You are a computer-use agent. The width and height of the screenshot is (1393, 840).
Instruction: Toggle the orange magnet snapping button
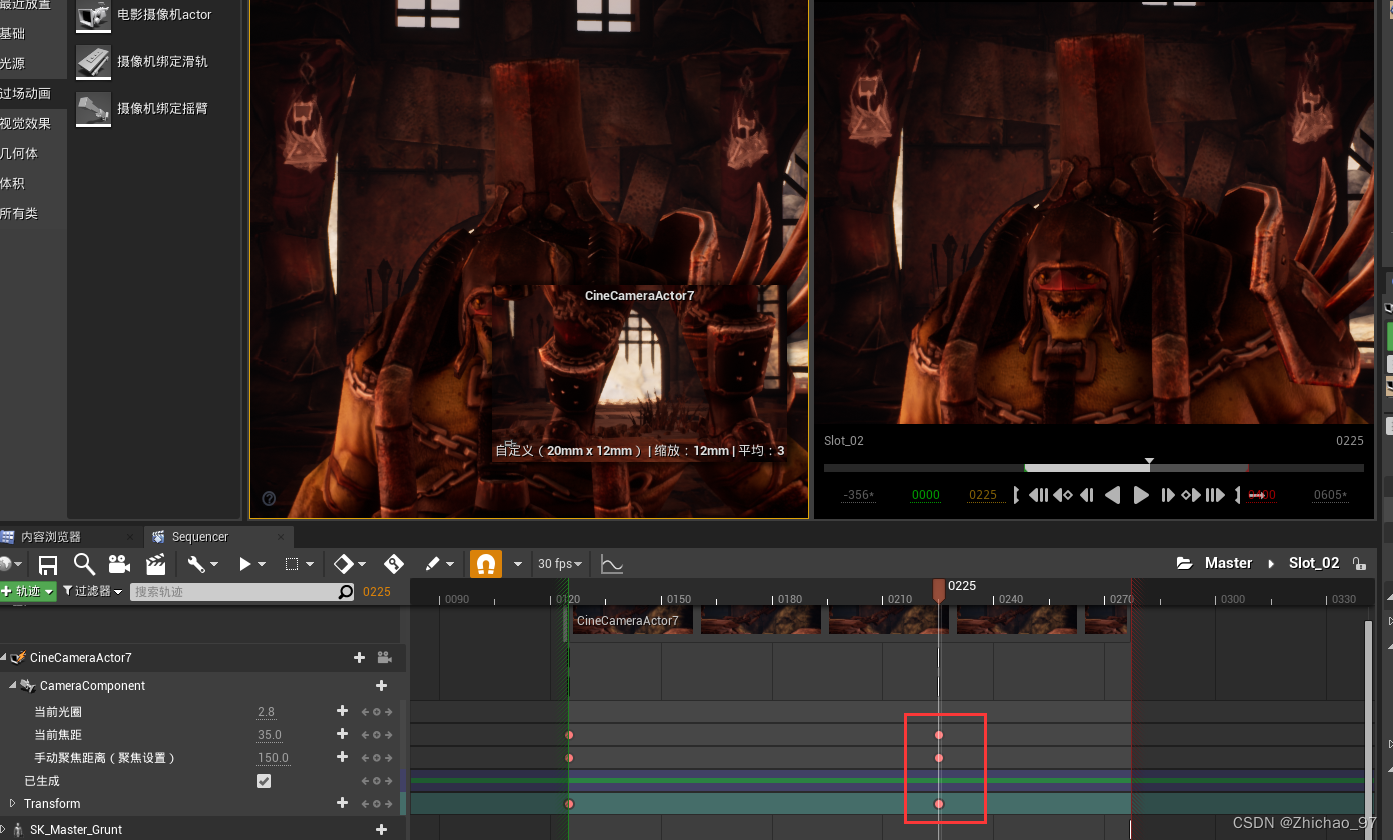[x=486, y=564]
